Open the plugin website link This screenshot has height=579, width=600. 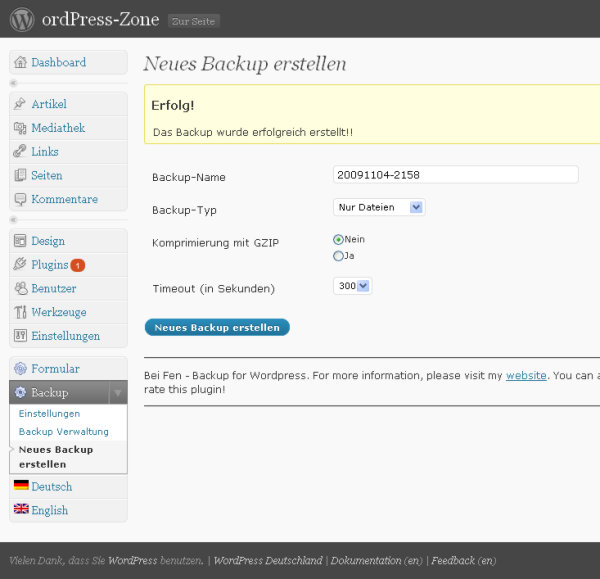(x=526, y=376)
